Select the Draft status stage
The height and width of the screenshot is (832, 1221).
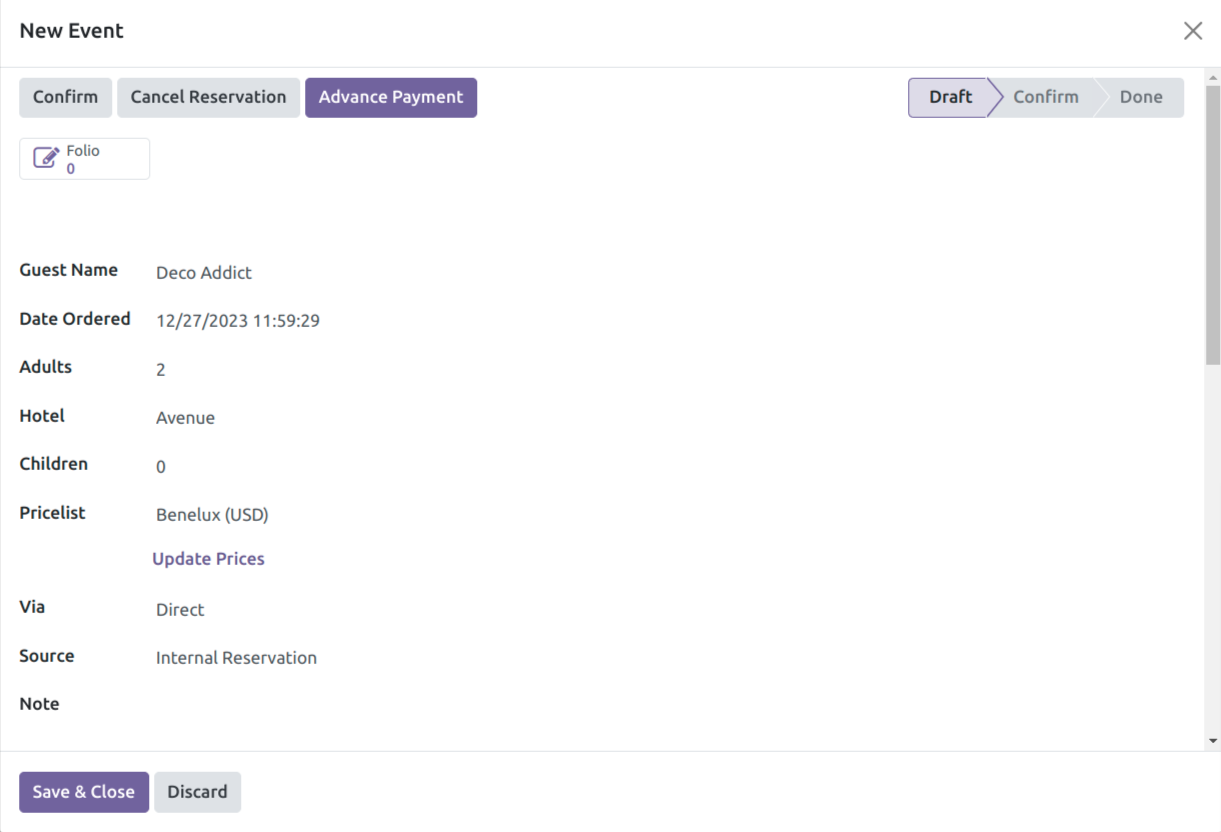click(949, 98)
